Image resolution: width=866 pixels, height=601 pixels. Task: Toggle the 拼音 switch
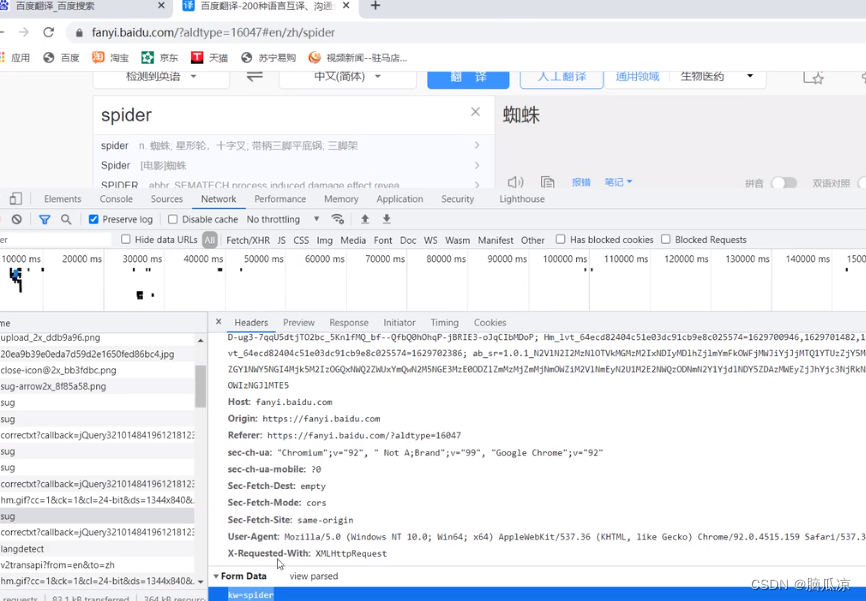(x=784, y=183)
